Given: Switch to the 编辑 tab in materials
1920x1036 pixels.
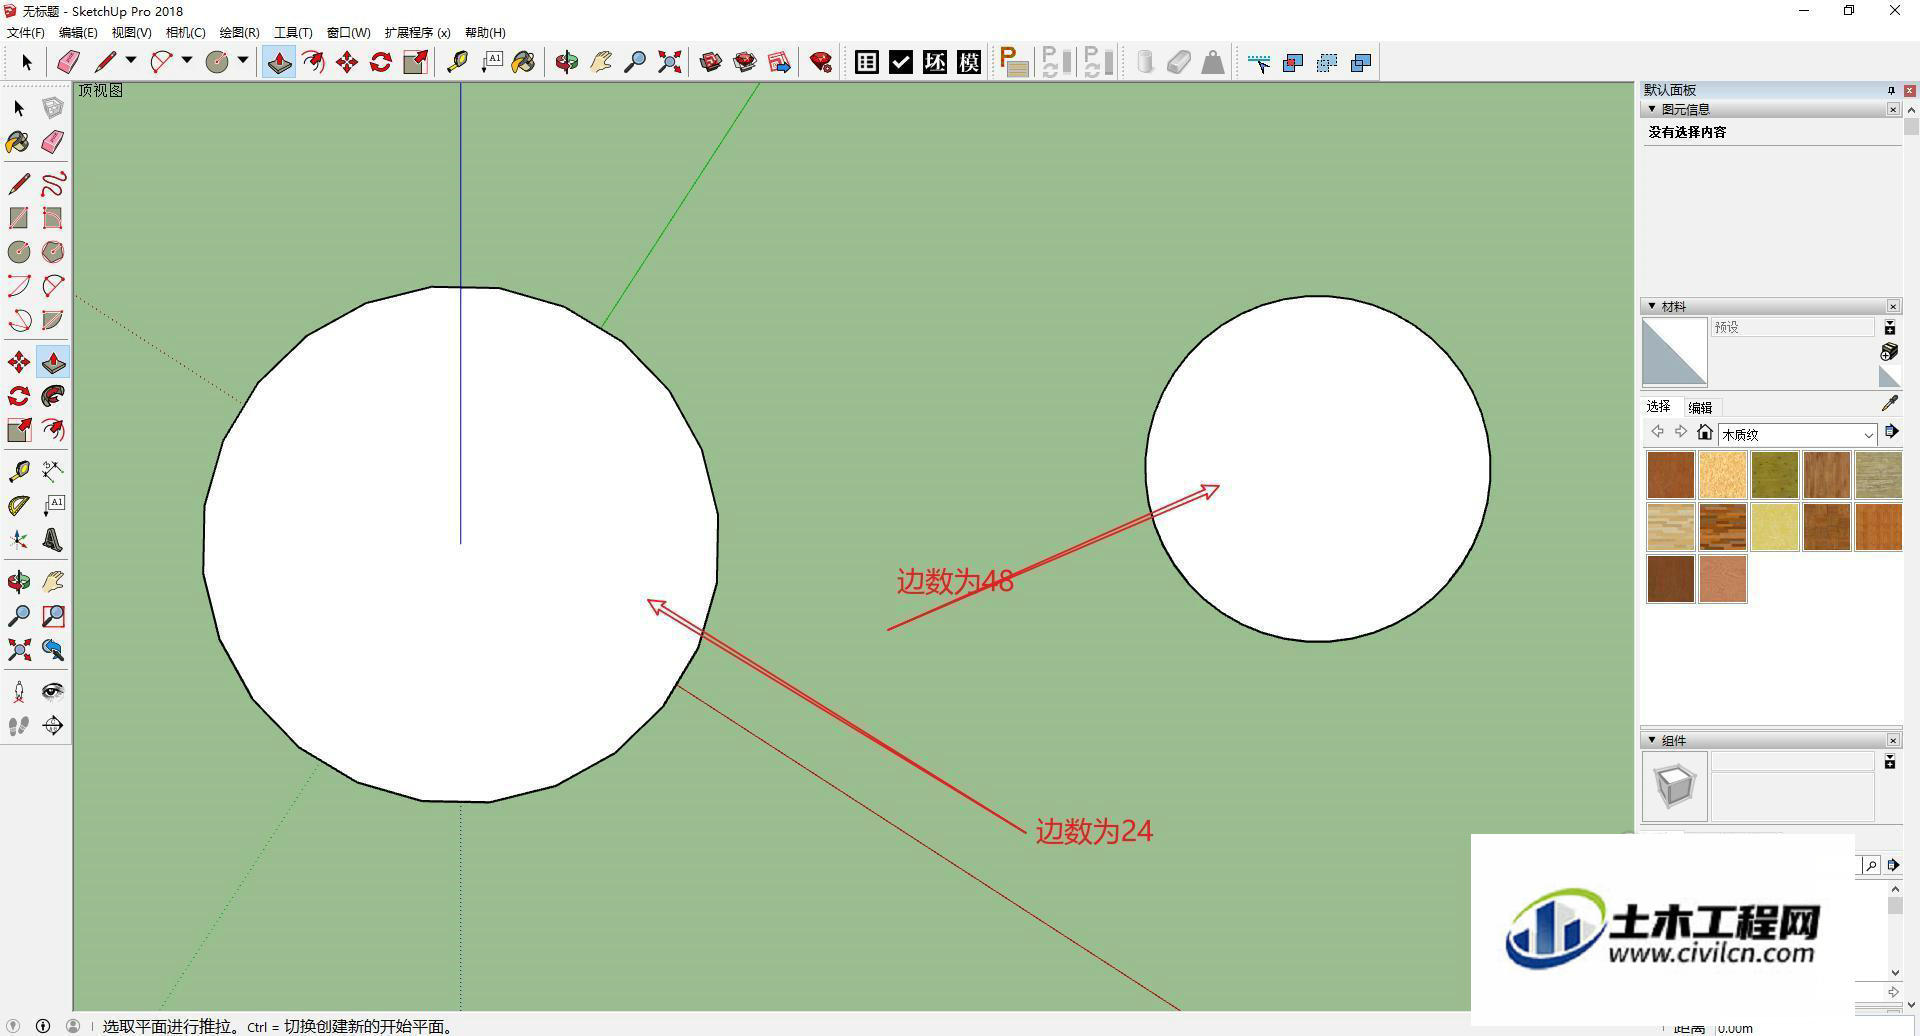Looking at the screenshot, I should (1700, 407).
